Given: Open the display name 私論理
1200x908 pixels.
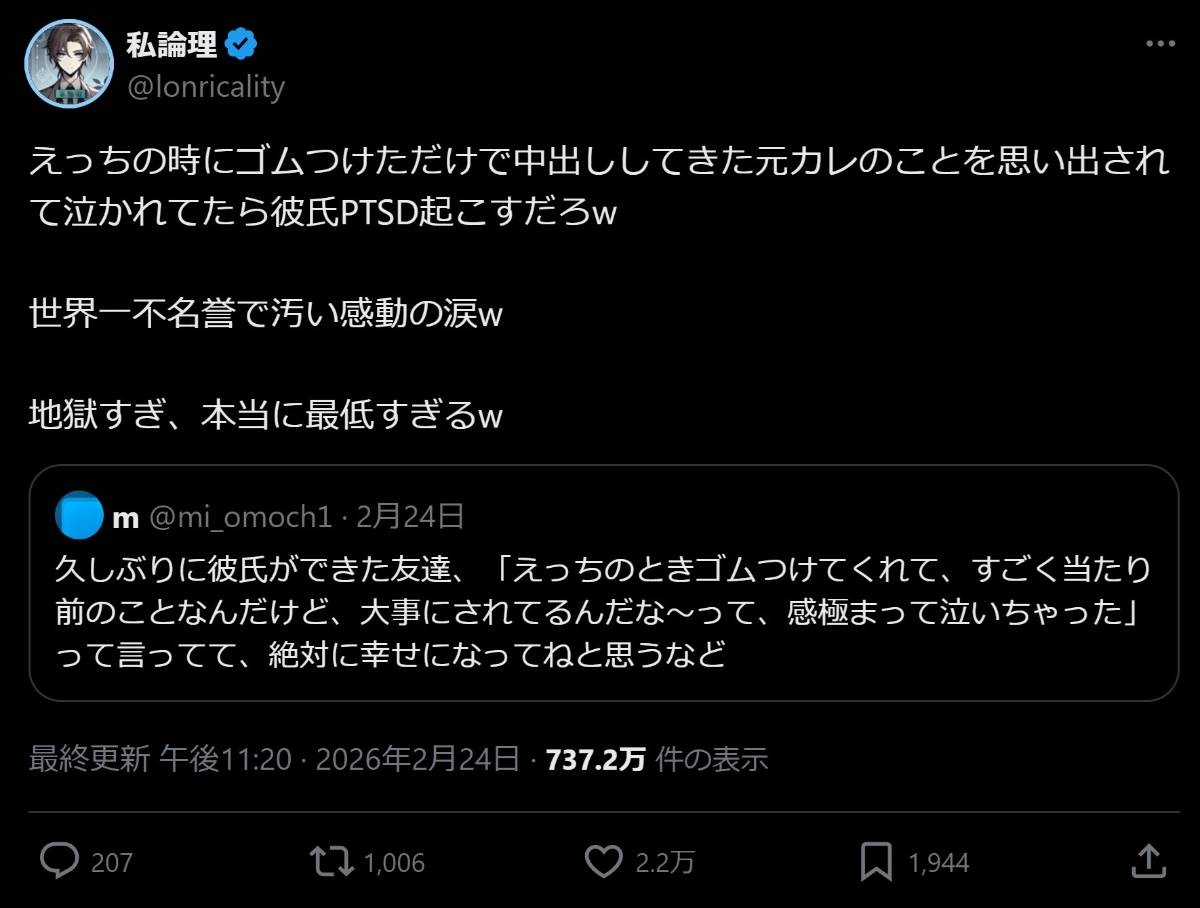Looking at the screenshot, I should (174, 44).
